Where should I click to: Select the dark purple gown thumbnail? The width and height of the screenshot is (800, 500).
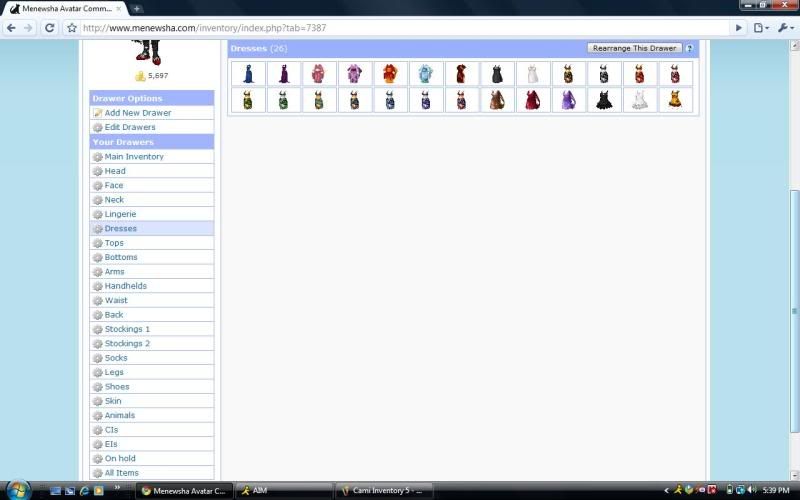[x=284, y=73]
